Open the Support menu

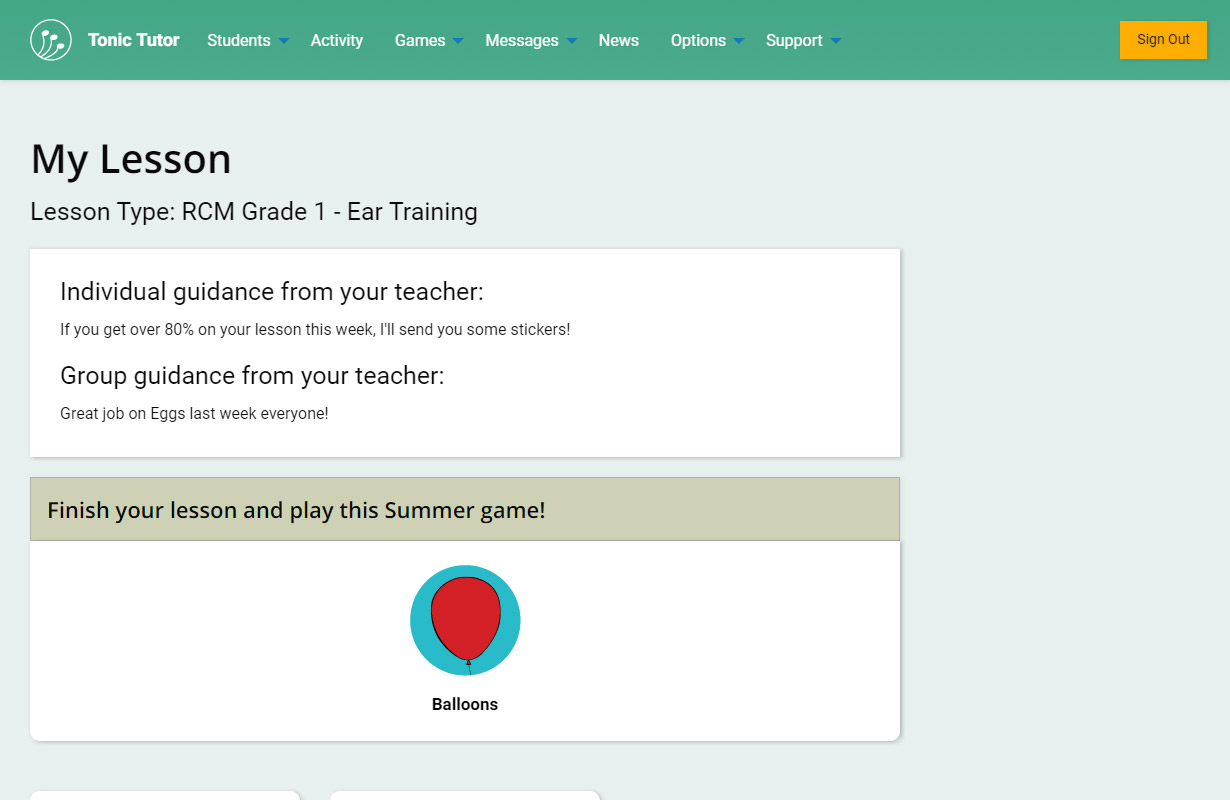pyautogui.click(x=794, y=40)
